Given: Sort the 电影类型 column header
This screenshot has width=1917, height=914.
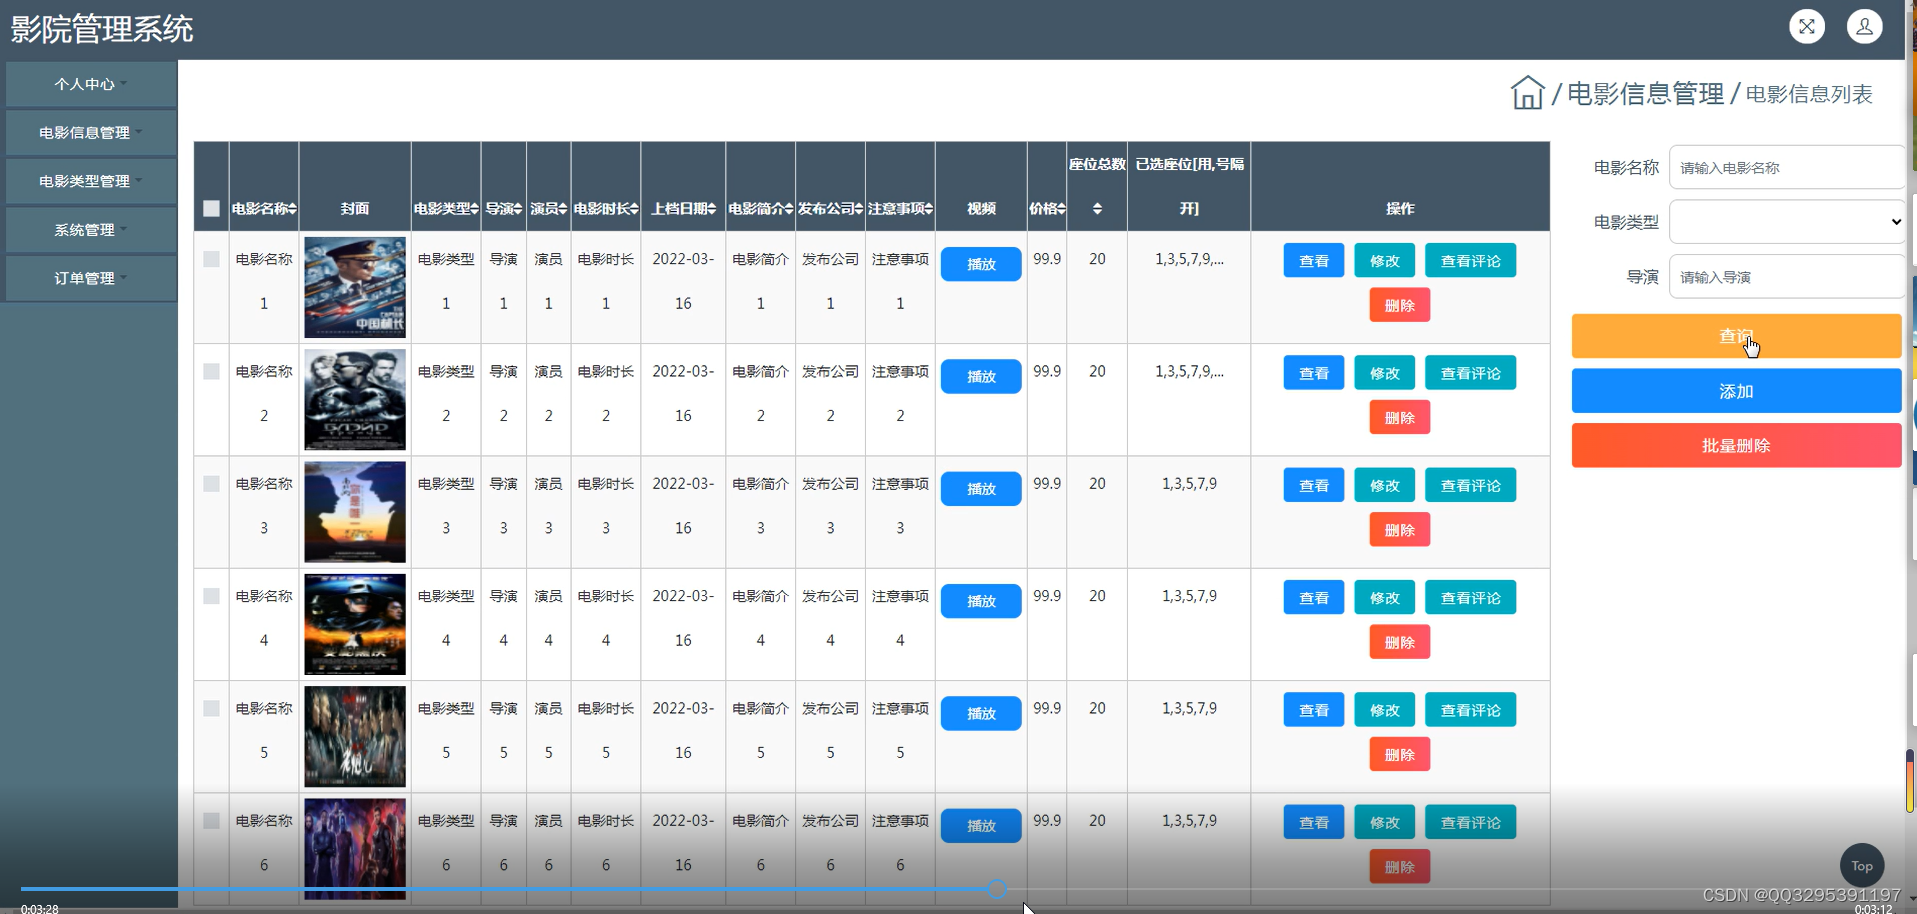Looking at the screenshot, I should tap(446, 209).
